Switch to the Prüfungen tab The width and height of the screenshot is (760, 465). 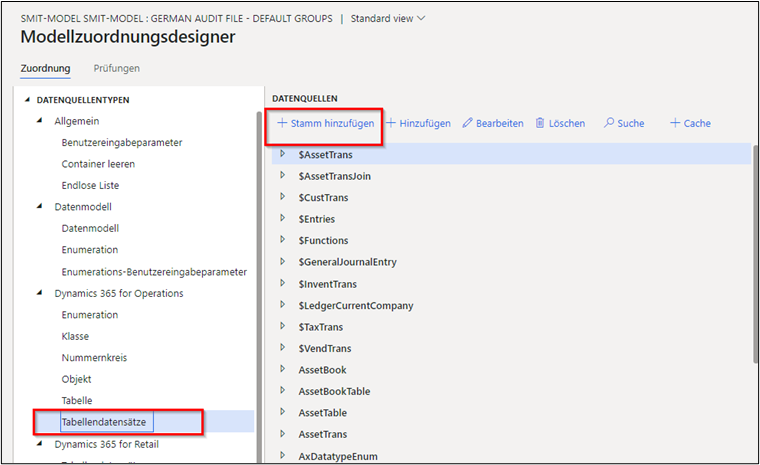pos(116,68)
